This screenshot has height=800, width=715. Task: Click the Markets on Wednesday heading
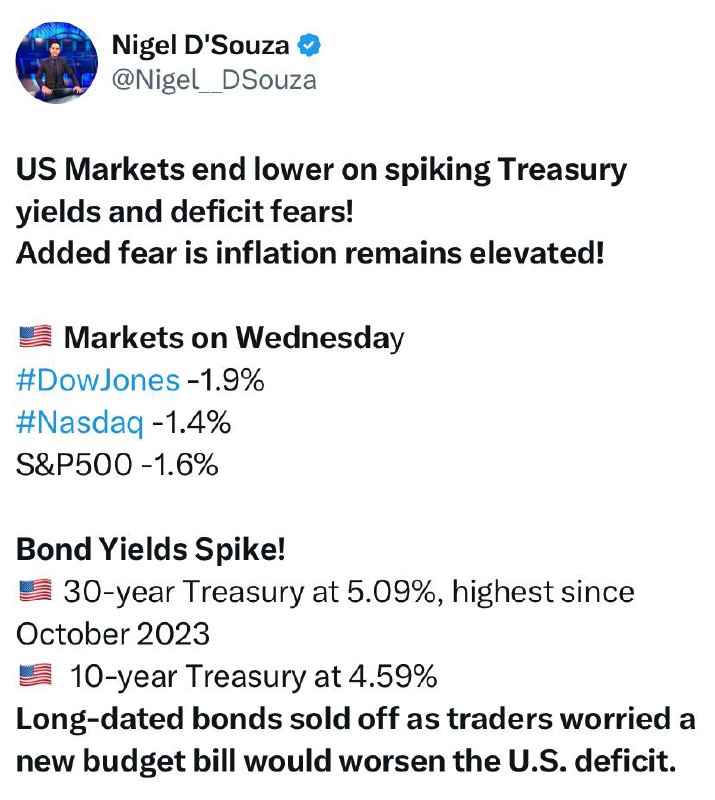coord(234,338)
